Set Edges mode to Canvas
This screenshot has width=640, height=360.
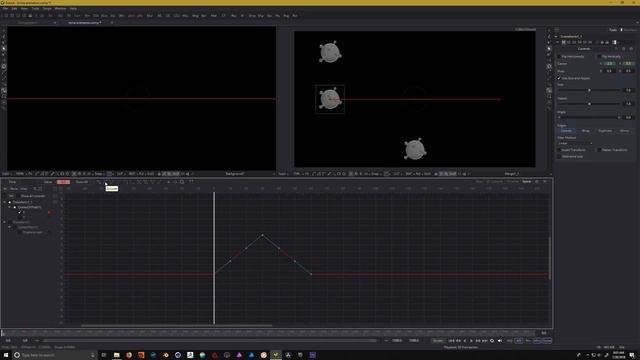(x=567, y=131)
